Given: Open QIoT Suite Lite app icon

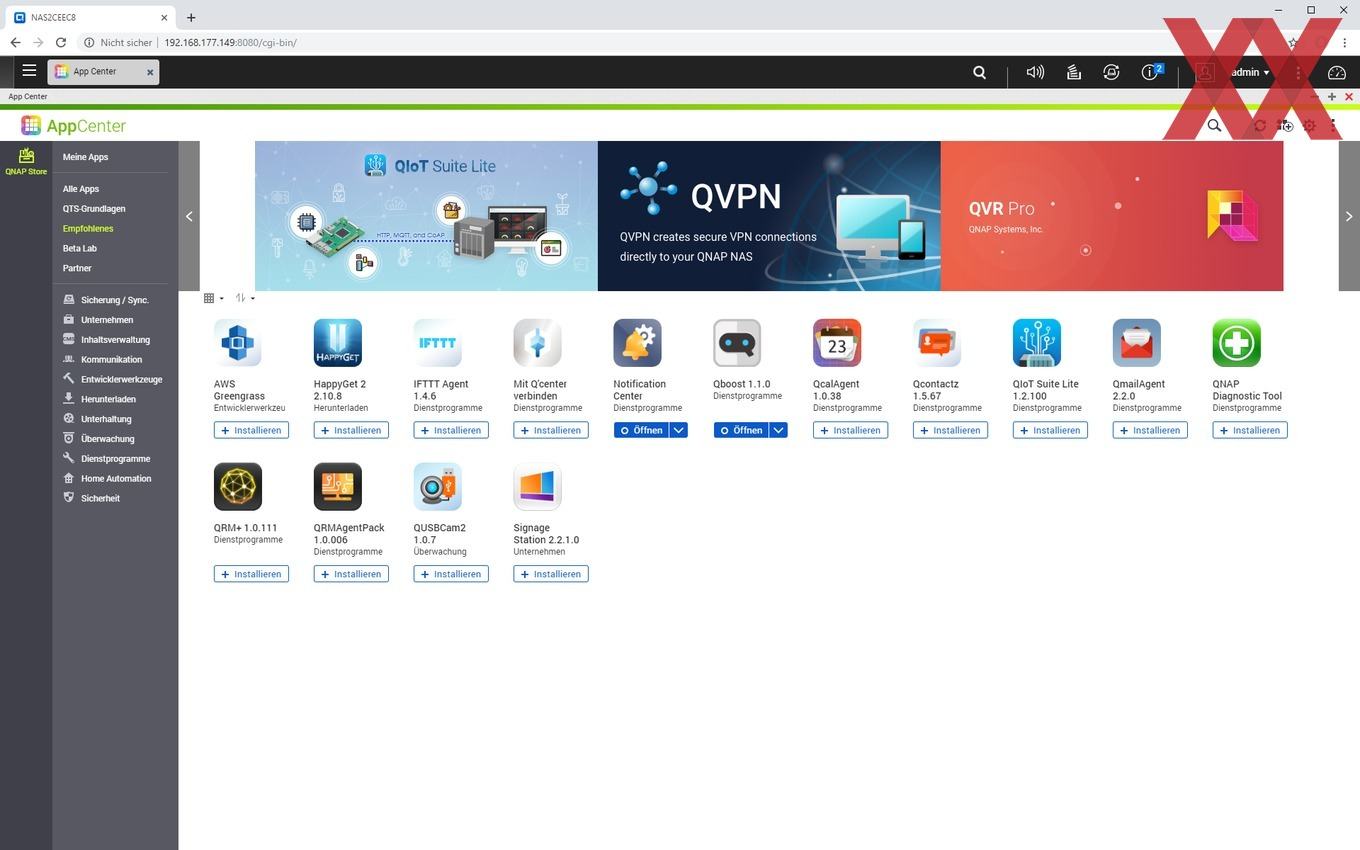Looking at the screenshot, I should coord(1037,343).
